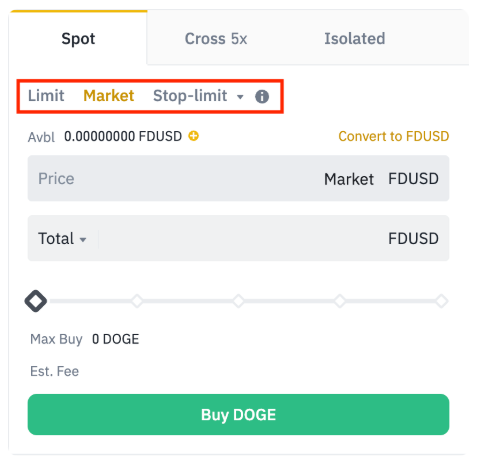This screenshot has height=473, width=479.
Task: Click the Buy DOGE button
Action: click(x=238, y=415)
